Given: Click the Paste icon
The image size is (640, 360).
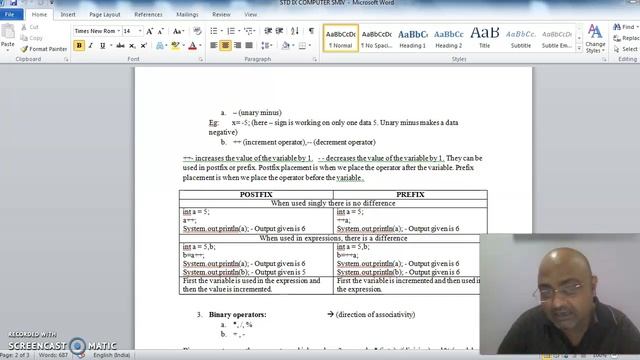Looking at the screenshot, I should [8, 31].
